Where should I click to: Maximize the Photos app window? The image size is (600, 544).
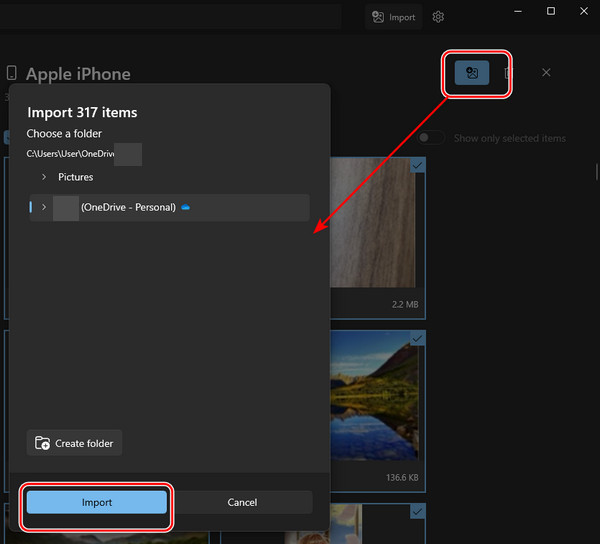point(551,11)
